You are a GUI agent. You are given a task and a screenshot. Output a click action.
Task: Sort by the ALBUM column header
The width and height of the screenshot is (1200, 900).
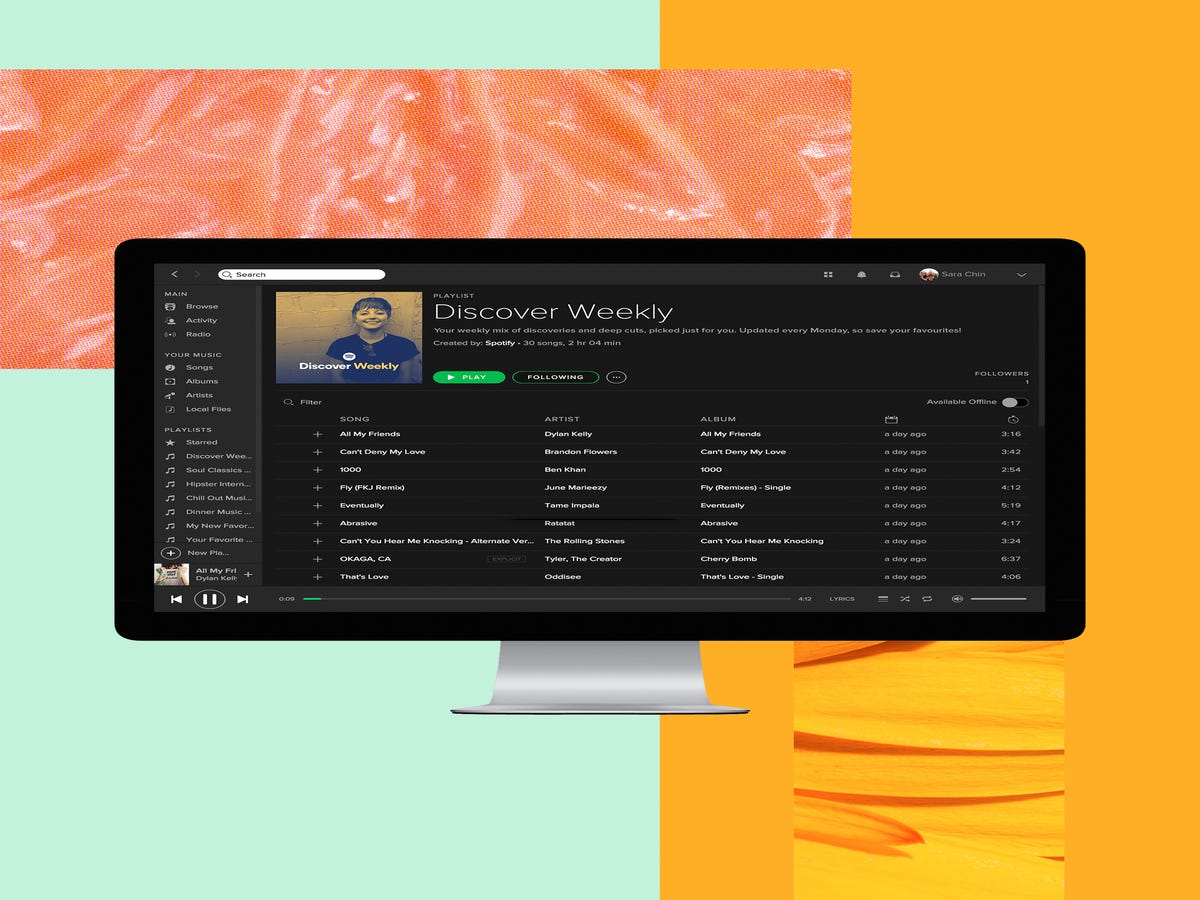[718, 419]
